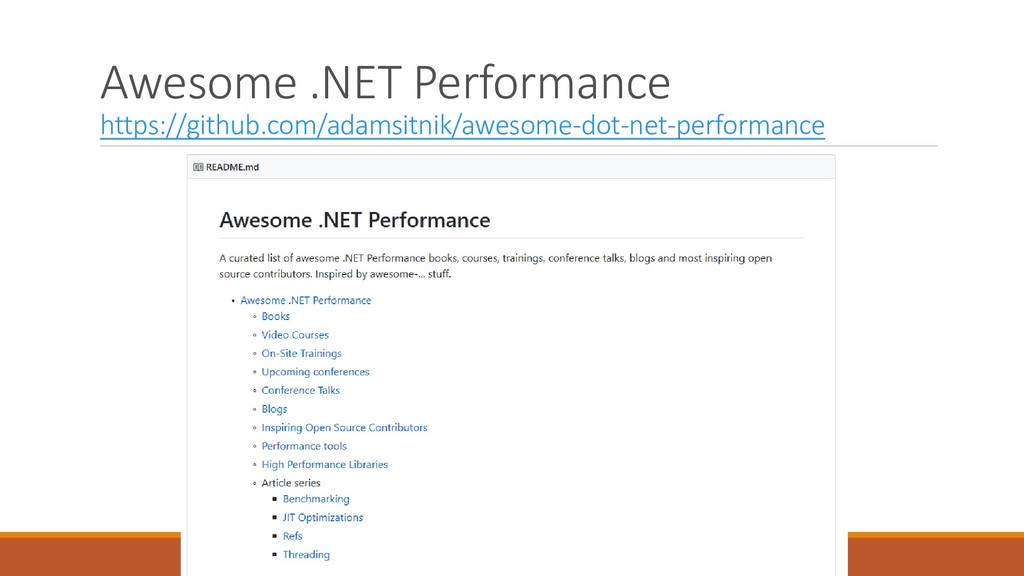Click the Article series list item
Screen dimensions: 1024x576
291,483
